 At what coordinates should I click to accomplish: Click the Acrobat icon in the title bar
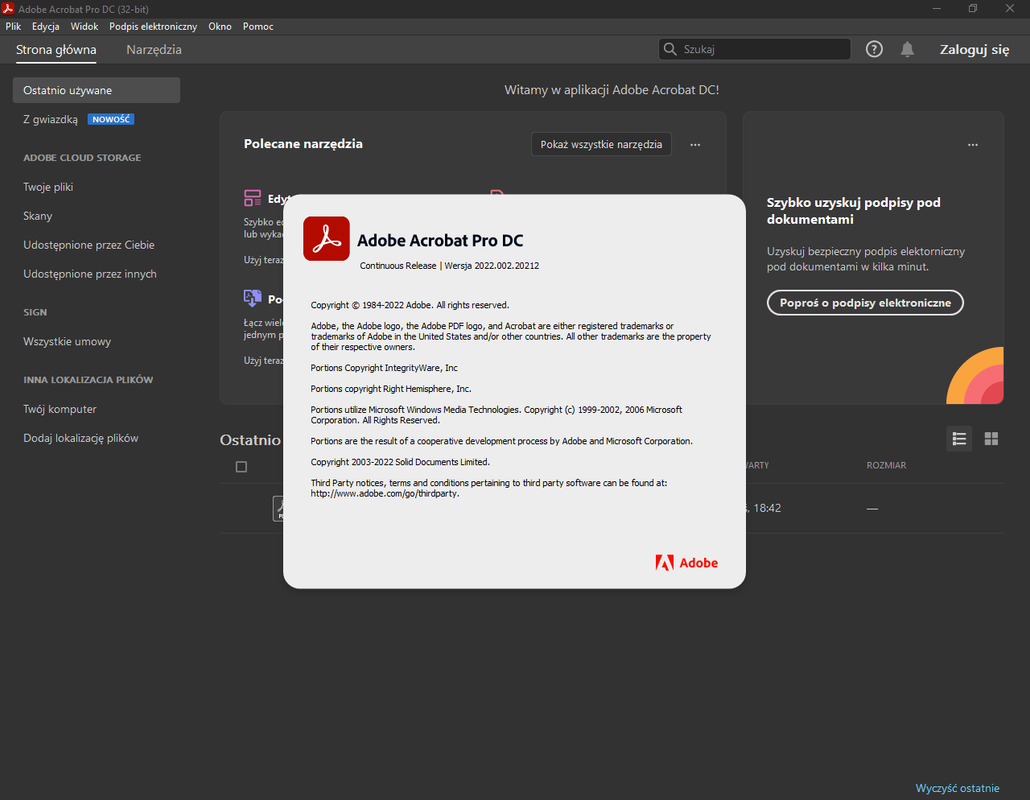pyautogui.click(x=8, y=9)
